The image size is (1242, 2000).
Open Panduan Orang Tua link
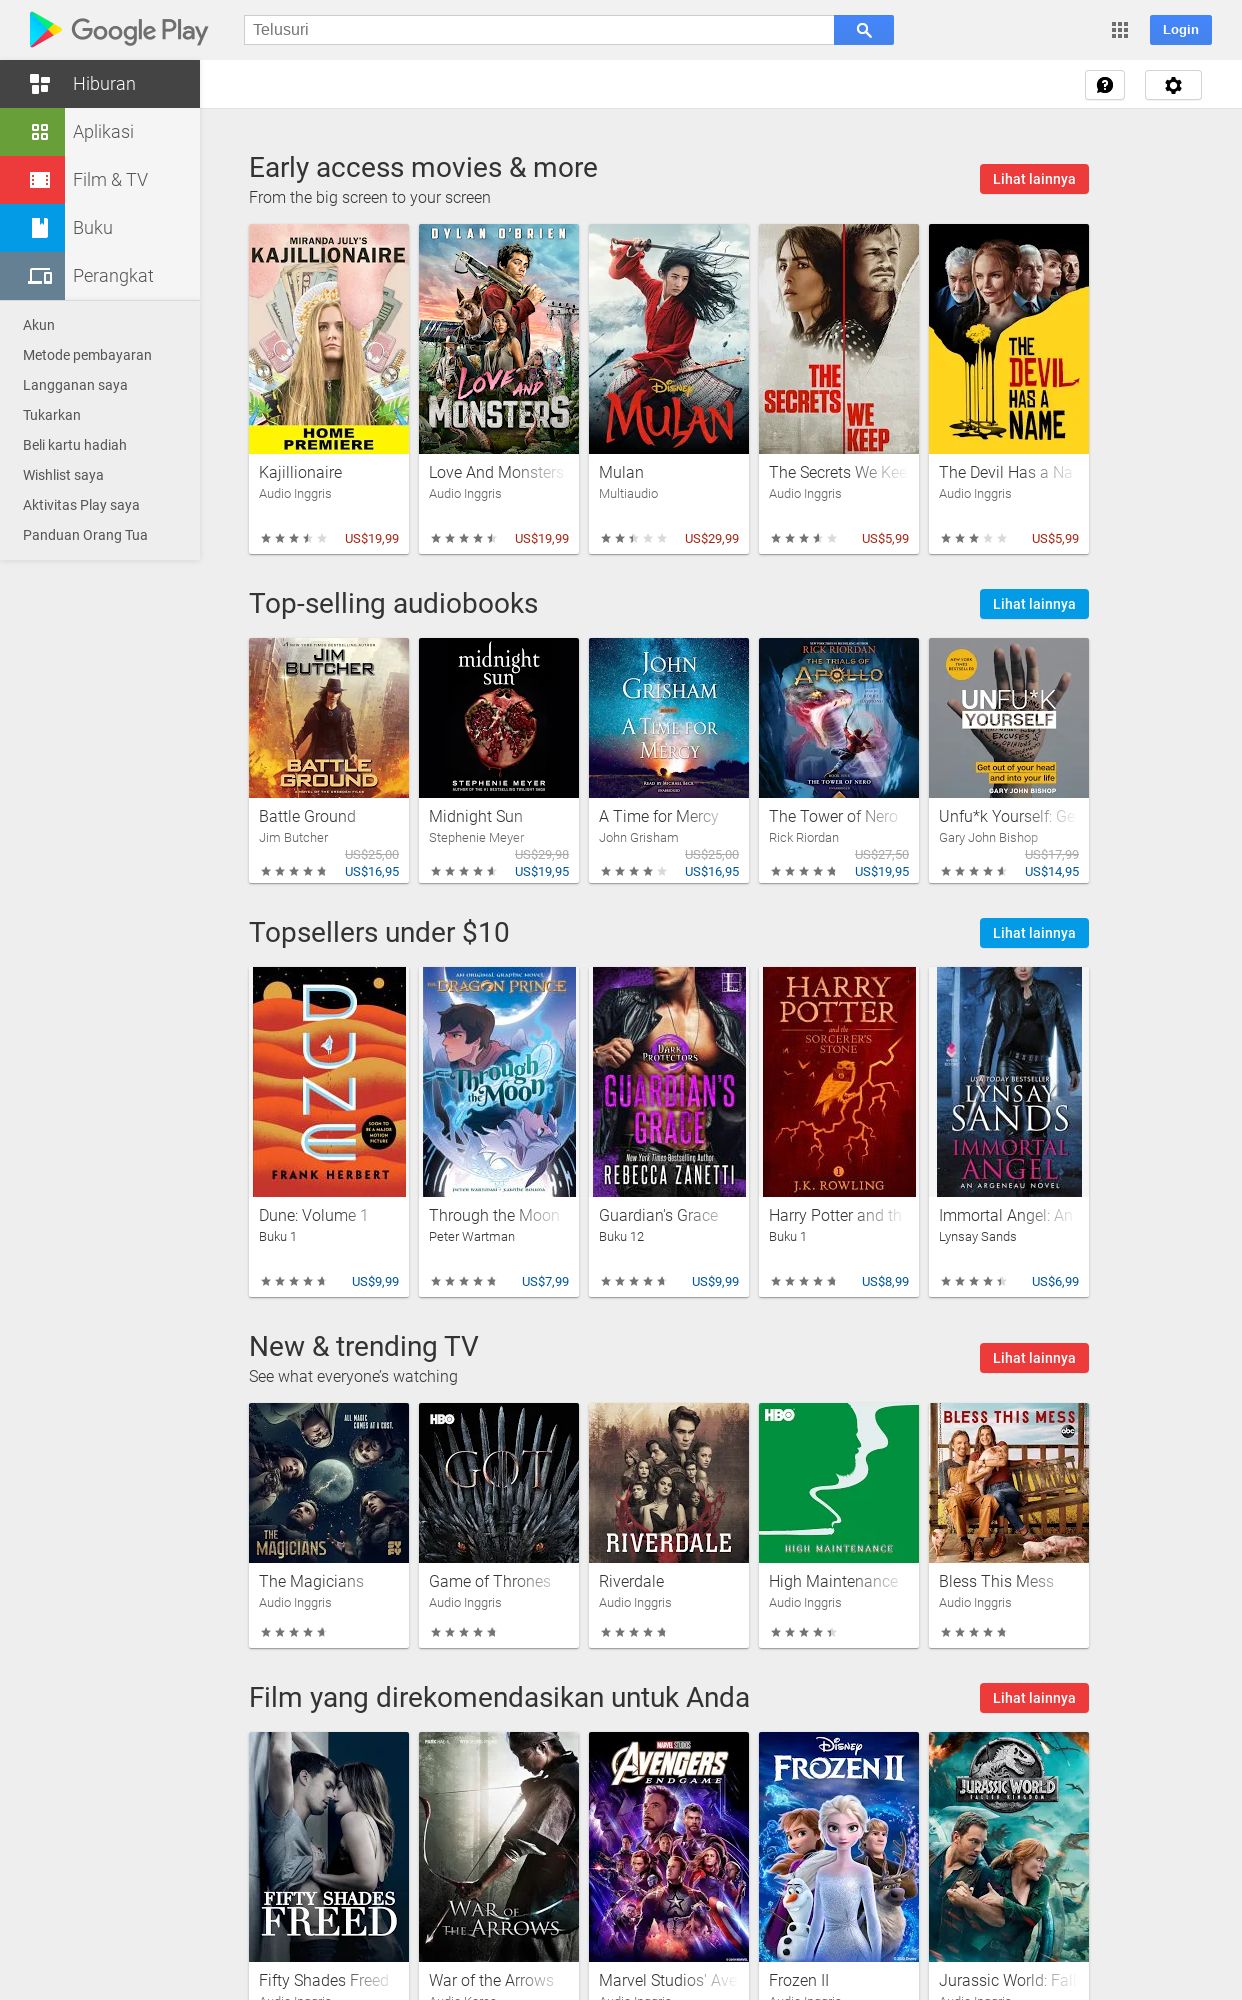tap(85, 535)
